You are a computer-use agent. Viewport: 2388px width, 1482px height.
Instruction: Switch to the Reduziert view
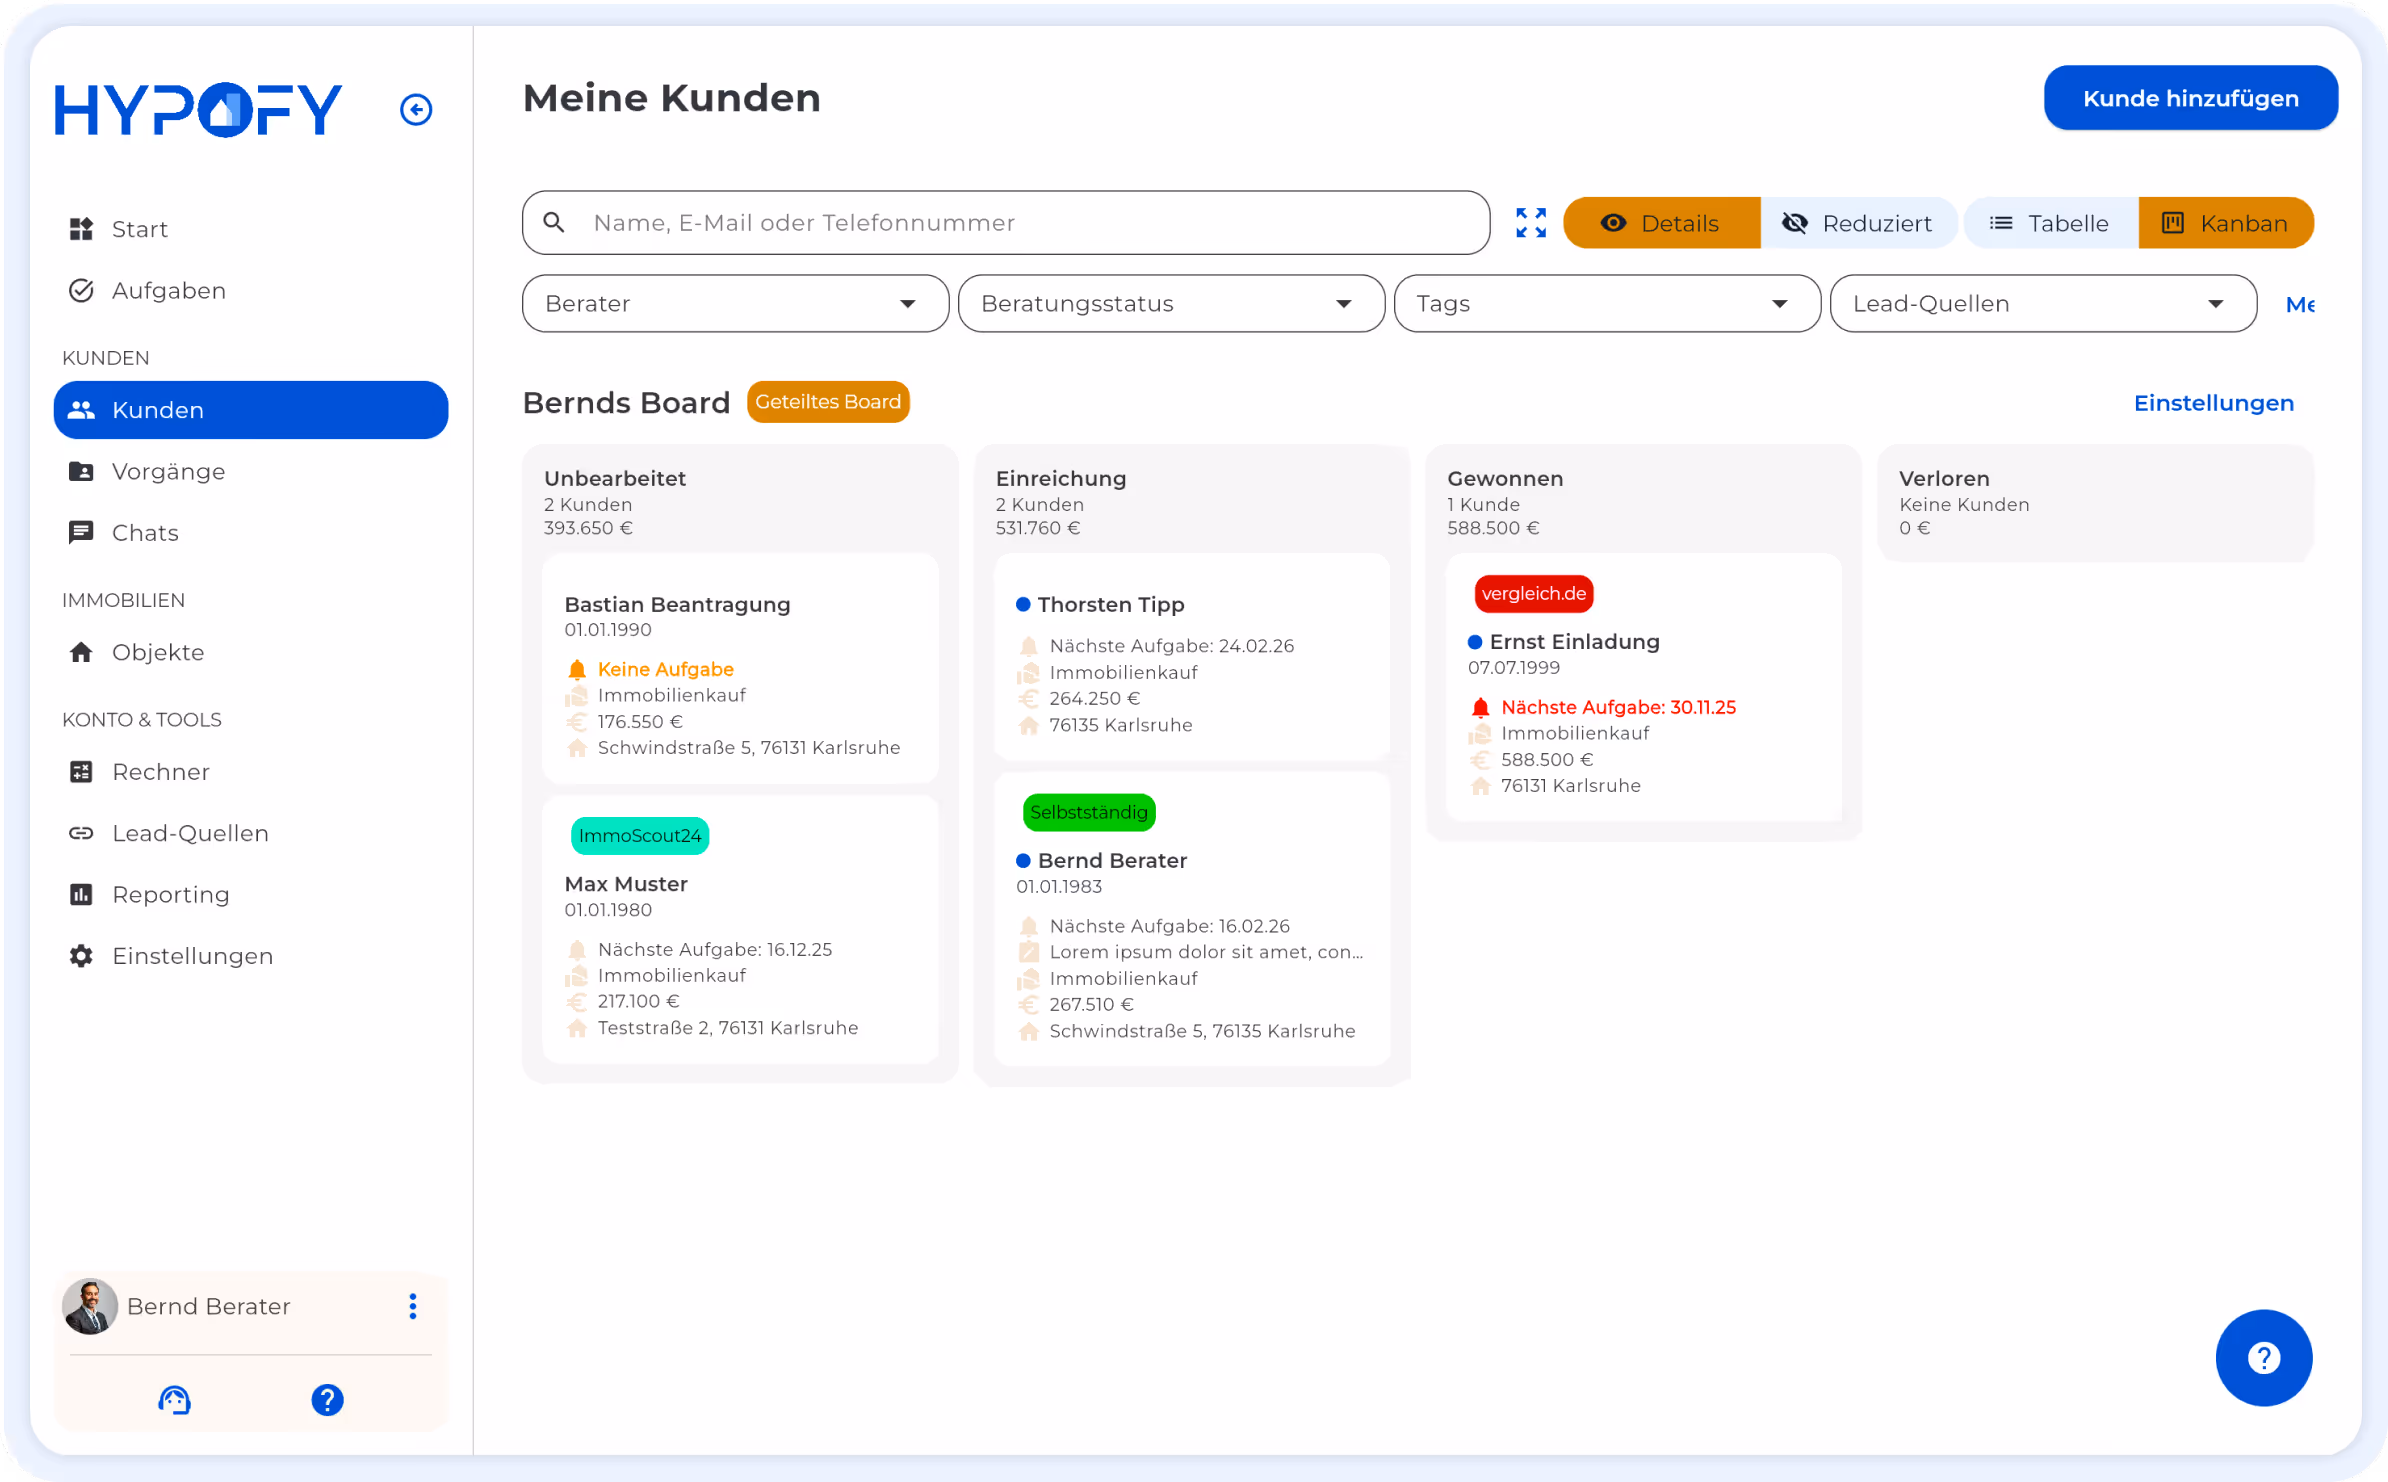tap(1858, 223)
